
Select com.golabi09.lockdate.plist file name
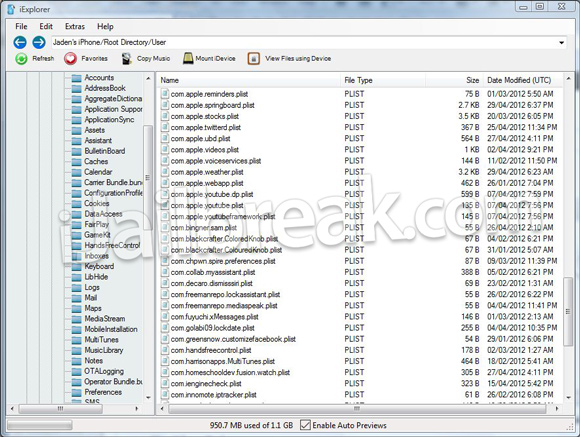pyautogui.click(x=212, y=328)
